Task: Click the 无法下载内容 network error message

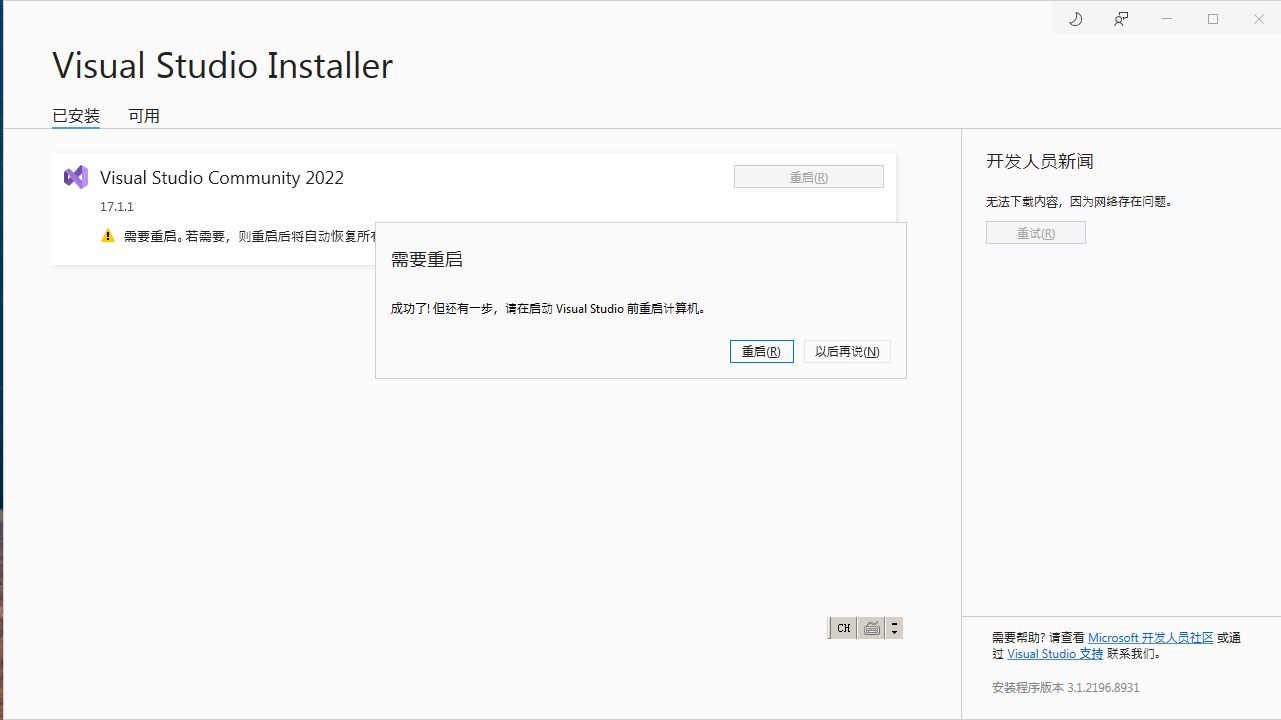Action: pos(1079,202)
